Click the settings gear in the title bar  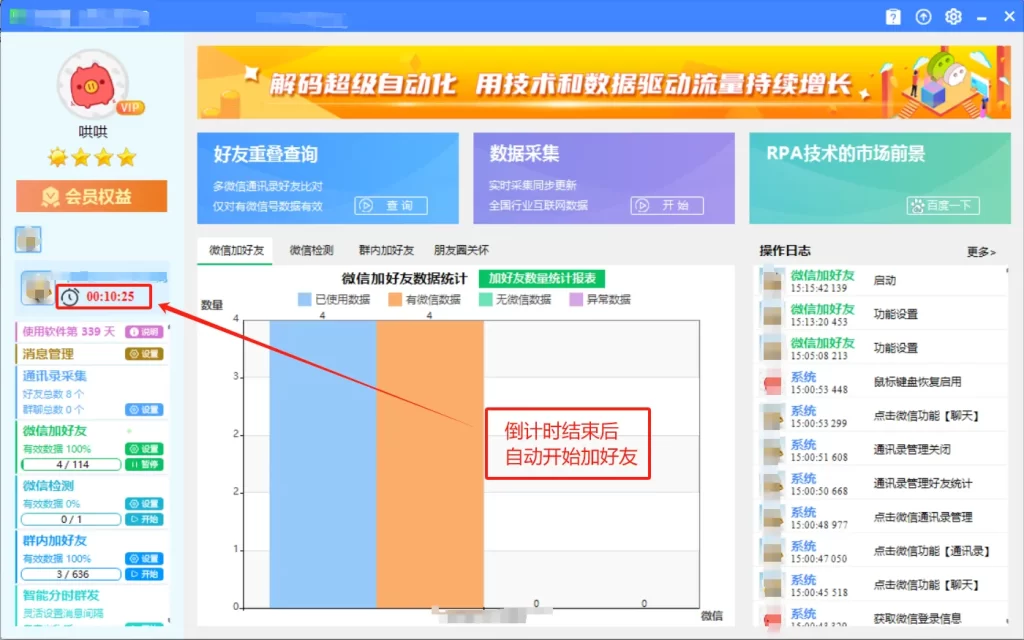(x=953, y=16)
